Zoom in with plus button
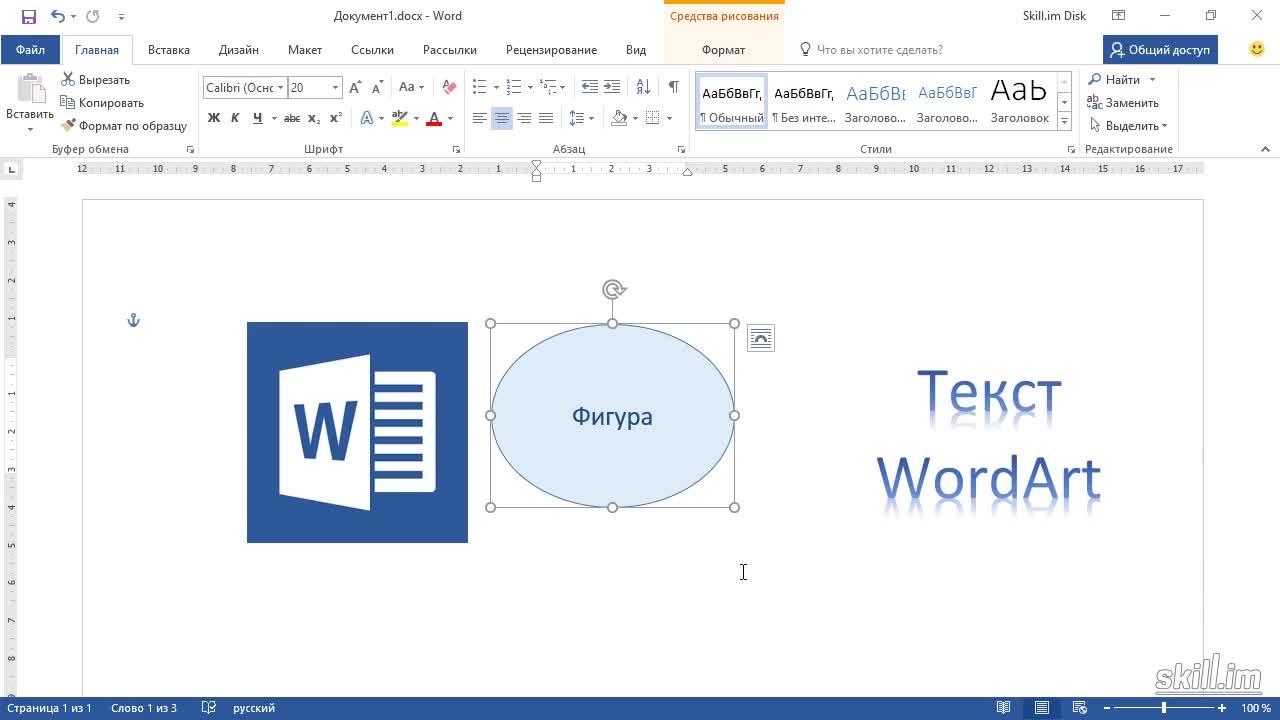 tap(1222, 708)
